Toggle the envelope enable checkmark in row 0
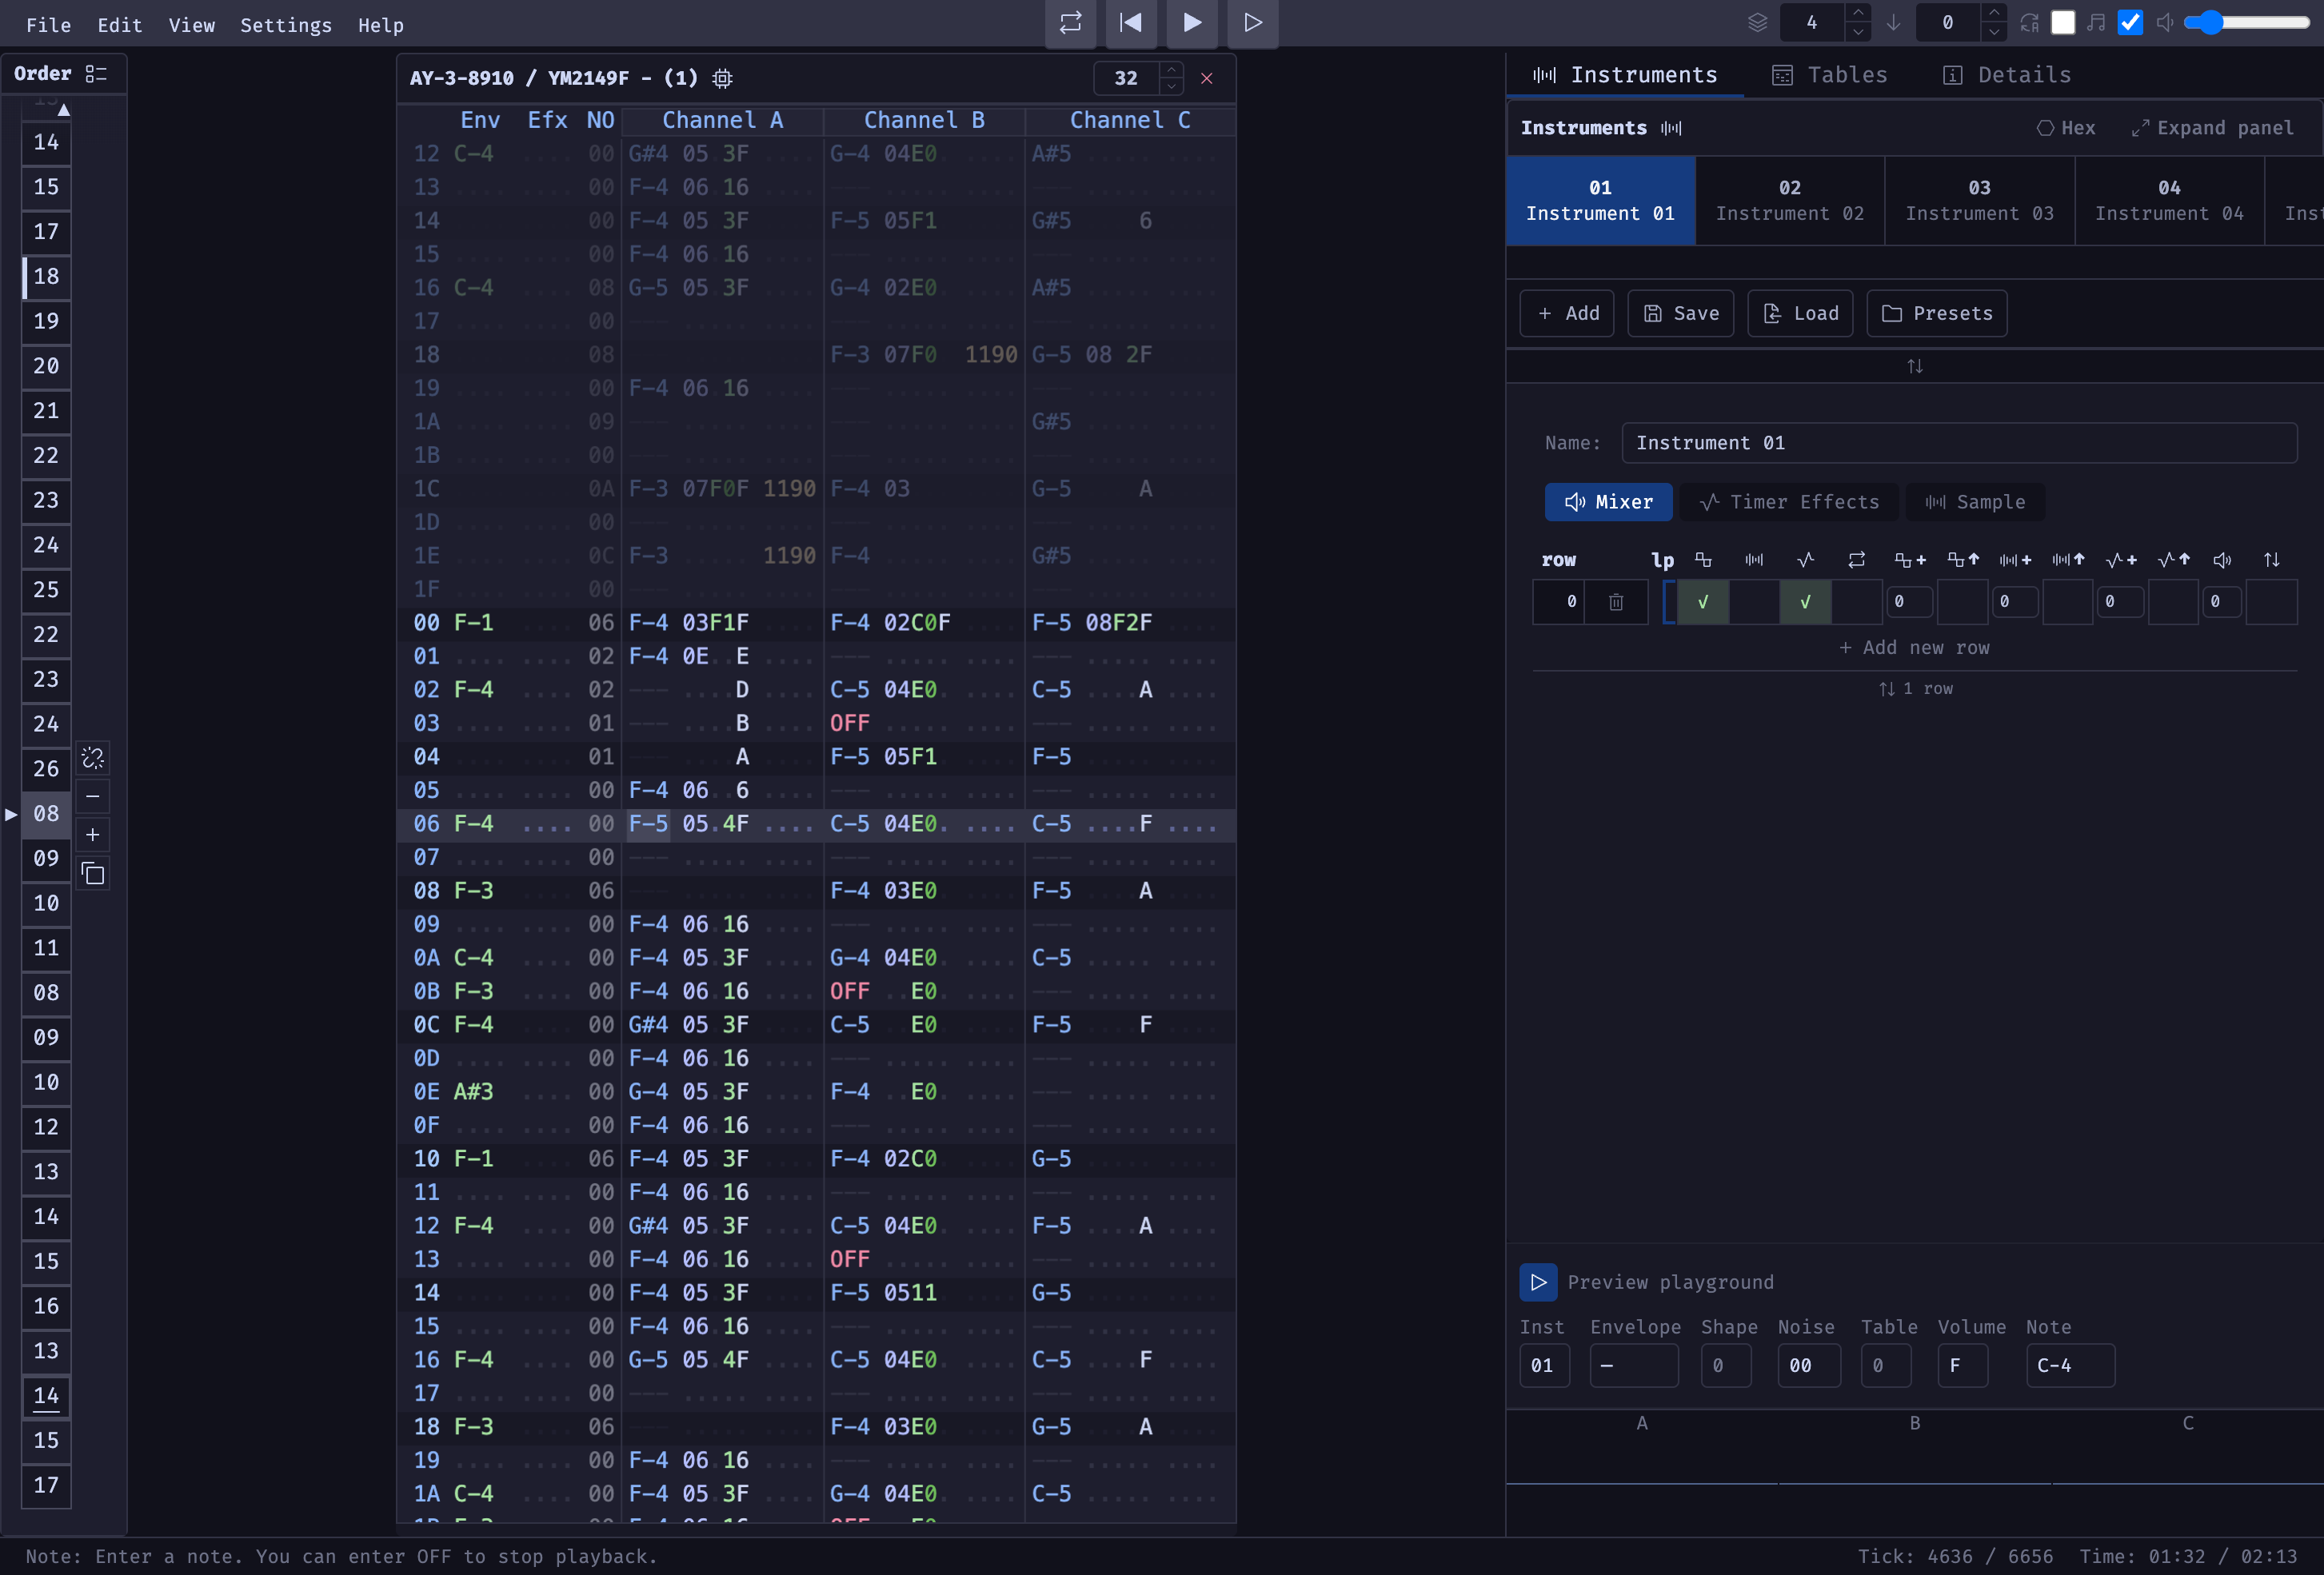The width and height of the screenshot is (2324, 1575). (1805, 602)
